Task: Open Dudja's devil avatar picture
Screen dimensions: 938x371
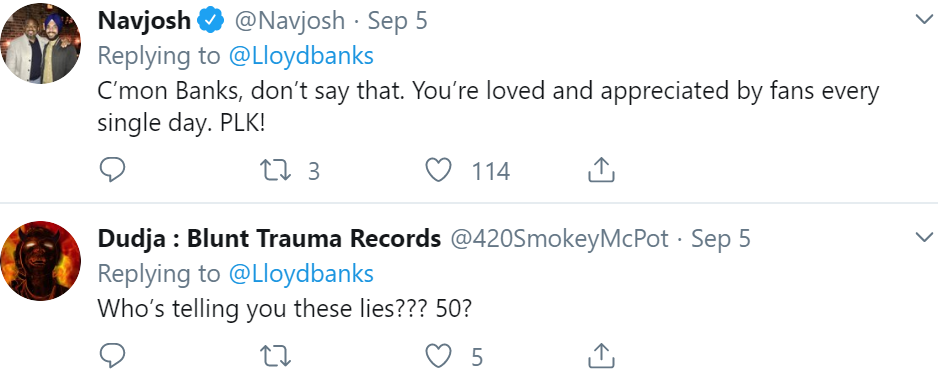Action: [40, 261]
